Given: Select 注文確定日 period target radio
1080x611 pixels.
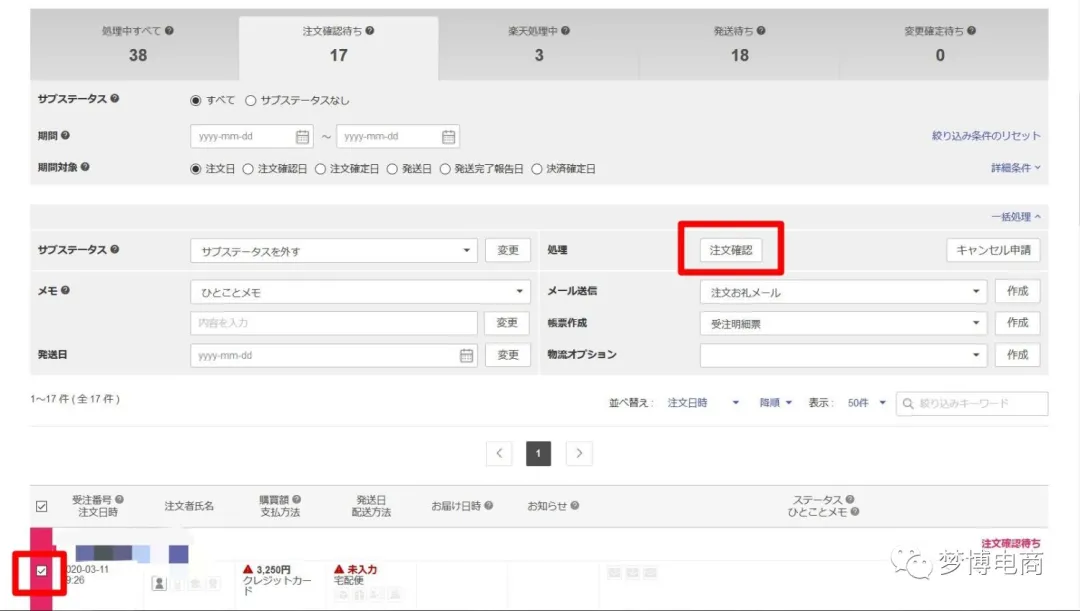Looking at the screenshot, I should pyautogui.click(x=320, y=169).
